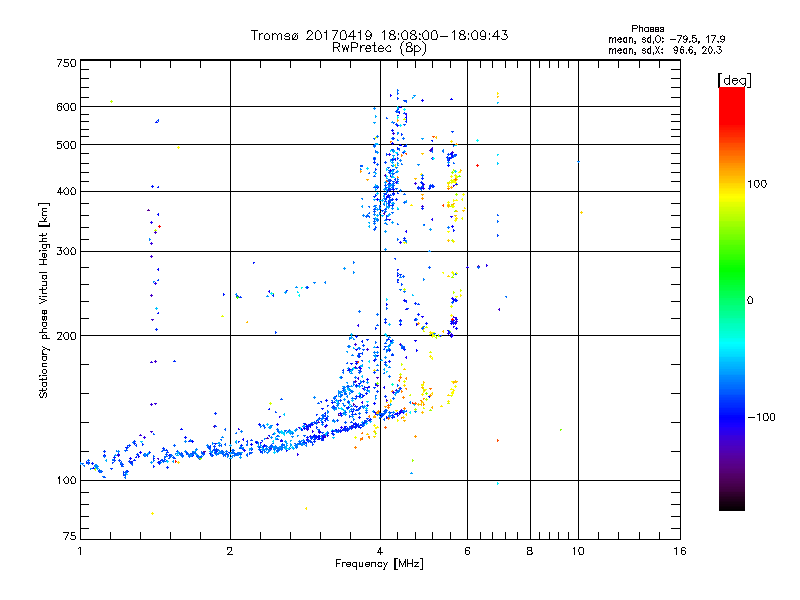
Task: Click the y-axis label '500'
Action: click(x=66, y=145)
